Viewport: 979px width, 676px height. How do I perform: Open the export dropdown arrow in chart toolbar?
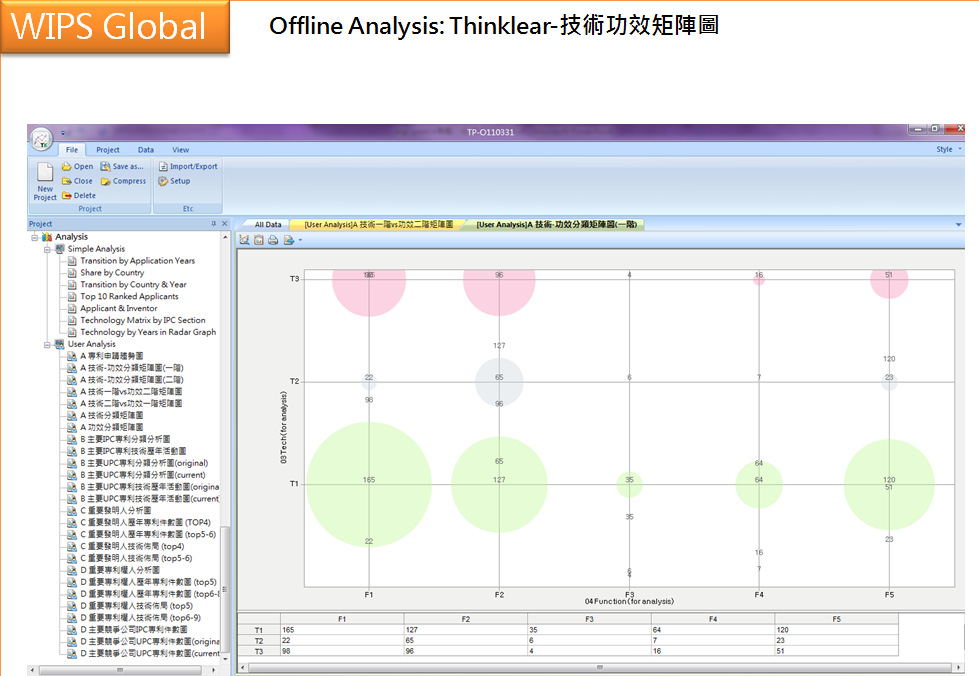coord(298,240)
